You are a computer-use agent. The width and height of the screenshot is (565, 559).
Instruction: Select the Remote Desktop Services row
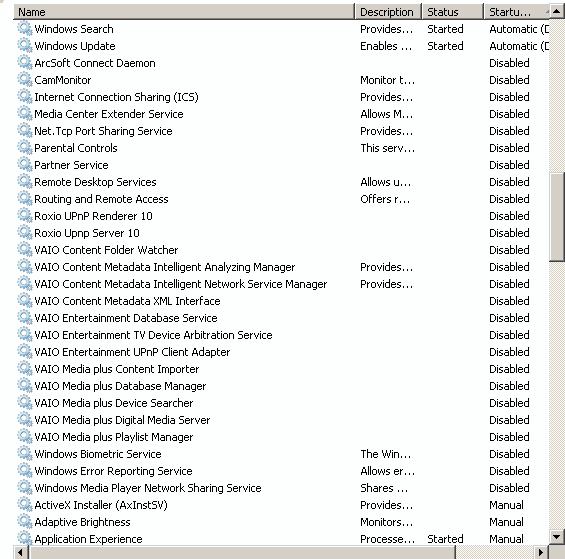point(281,182)
